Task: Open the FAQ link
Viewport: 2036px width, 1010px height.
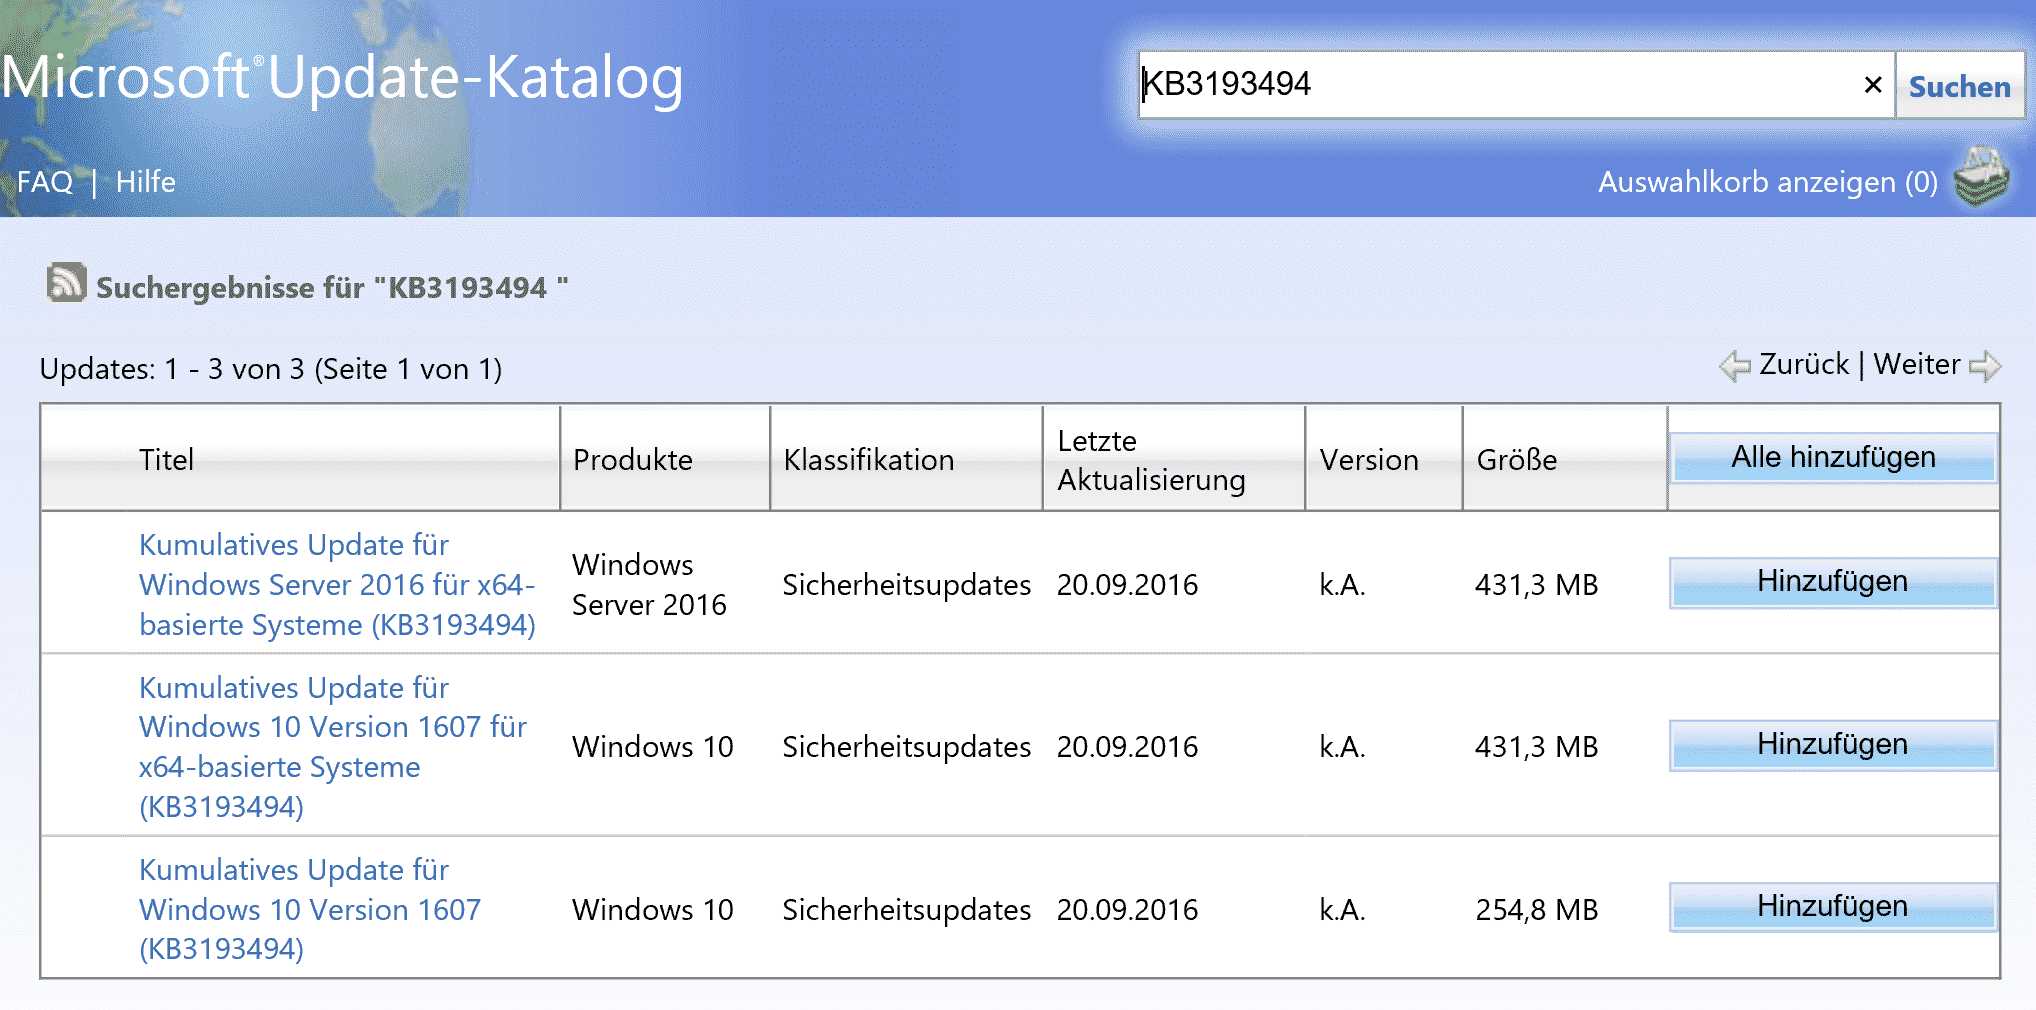Action: pyautogui.click(x=45, y=182)
